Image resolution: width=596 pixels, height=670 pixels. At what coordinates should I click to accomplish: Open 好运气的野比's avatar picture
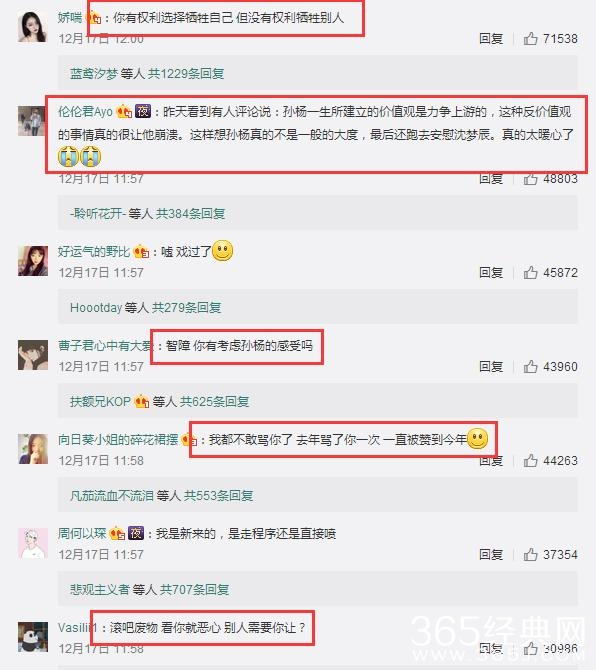pos(32,261)
